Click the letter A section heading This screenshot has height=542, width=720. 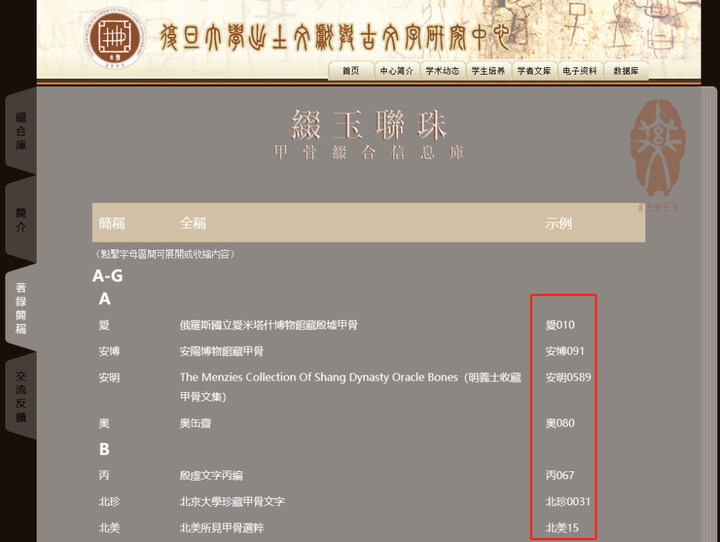tap(105, 299)
